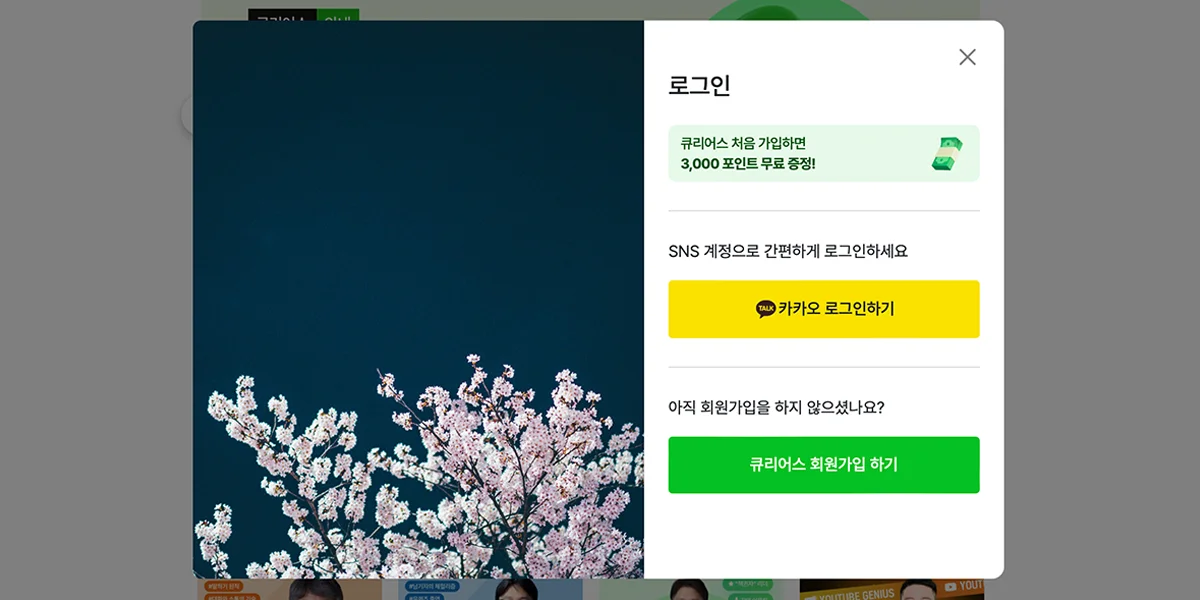Open the green-tagged course thumbnail at the bottom
Screen dimensions: 1200x600
pyautogui.click(x=690, y=590)
